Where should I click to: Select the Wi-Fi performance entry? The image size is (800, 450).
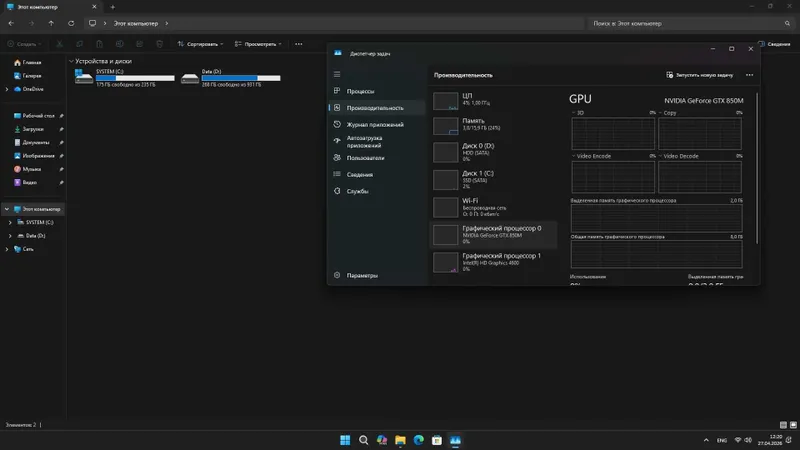[494, 207]
